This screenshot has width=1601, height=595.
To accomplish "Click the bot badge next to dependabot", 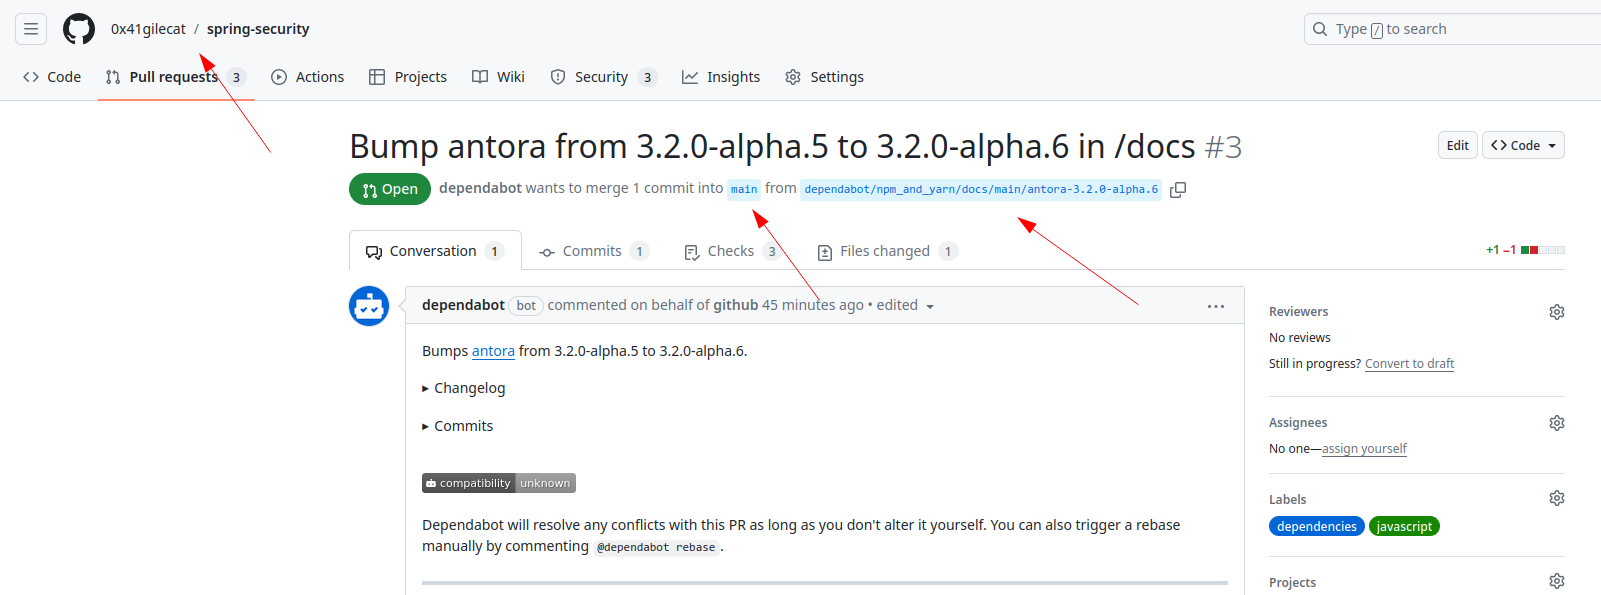I will pyautogui.click(x=526, y=306).
